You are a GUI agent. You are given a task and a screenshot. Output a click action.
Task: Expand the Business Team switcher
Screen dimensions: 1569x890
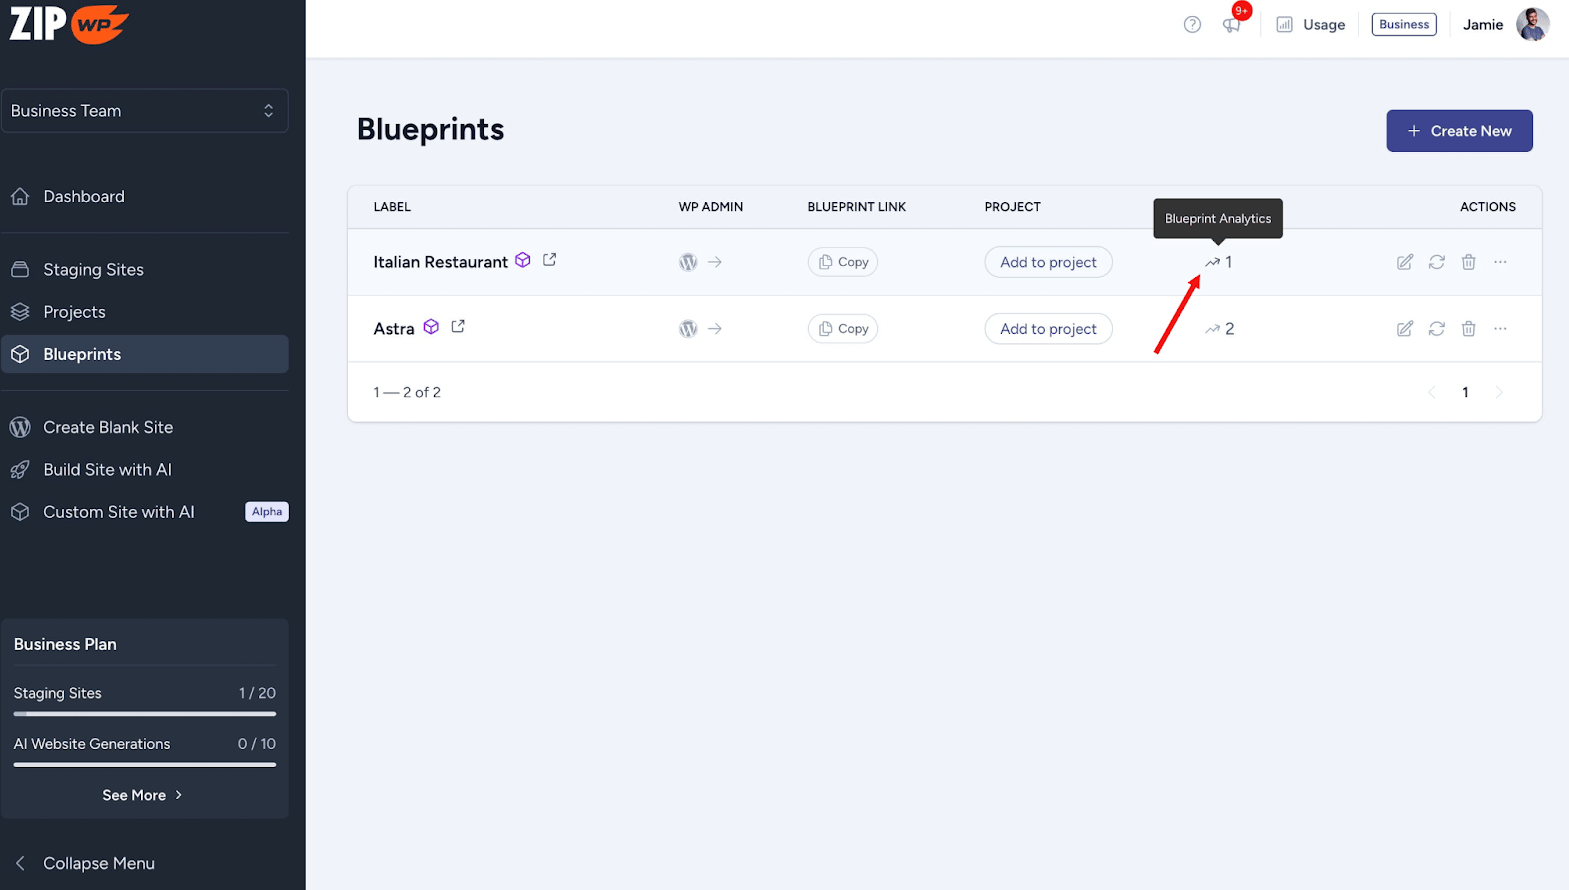(144, 111)
